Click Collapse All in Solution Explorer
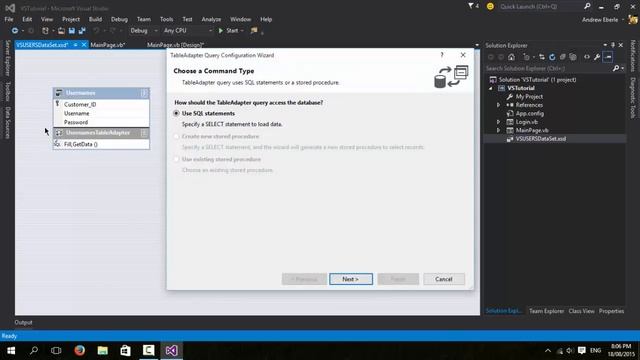Image resolution: width=640 pixels, height=360 pixels. tap(563, 57)
